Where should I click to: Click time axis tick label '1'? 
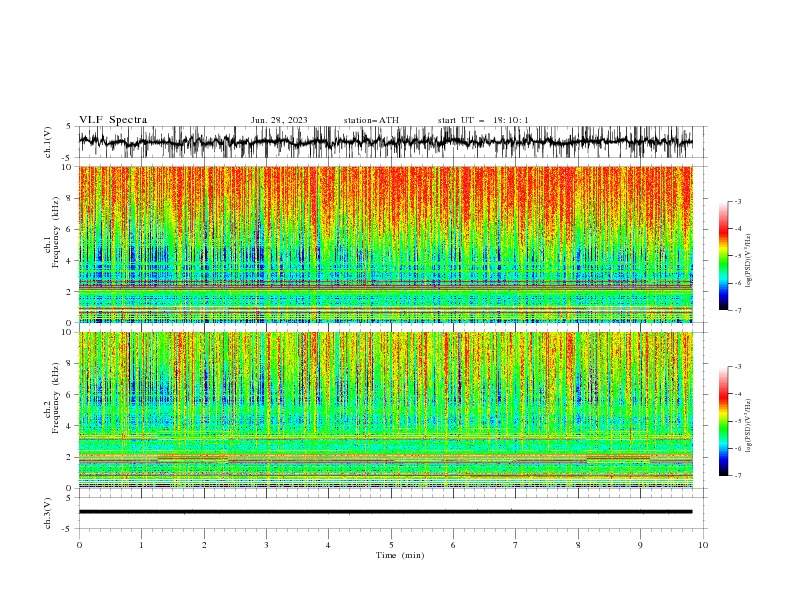pos(141,545)
